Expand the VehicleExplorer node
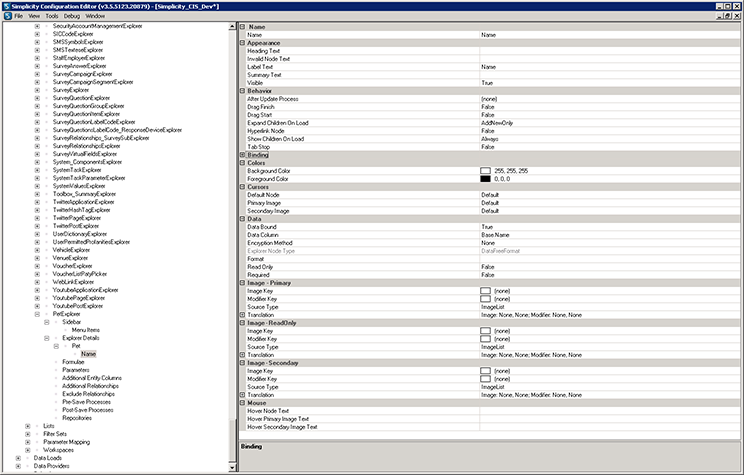 click(37, 250)
